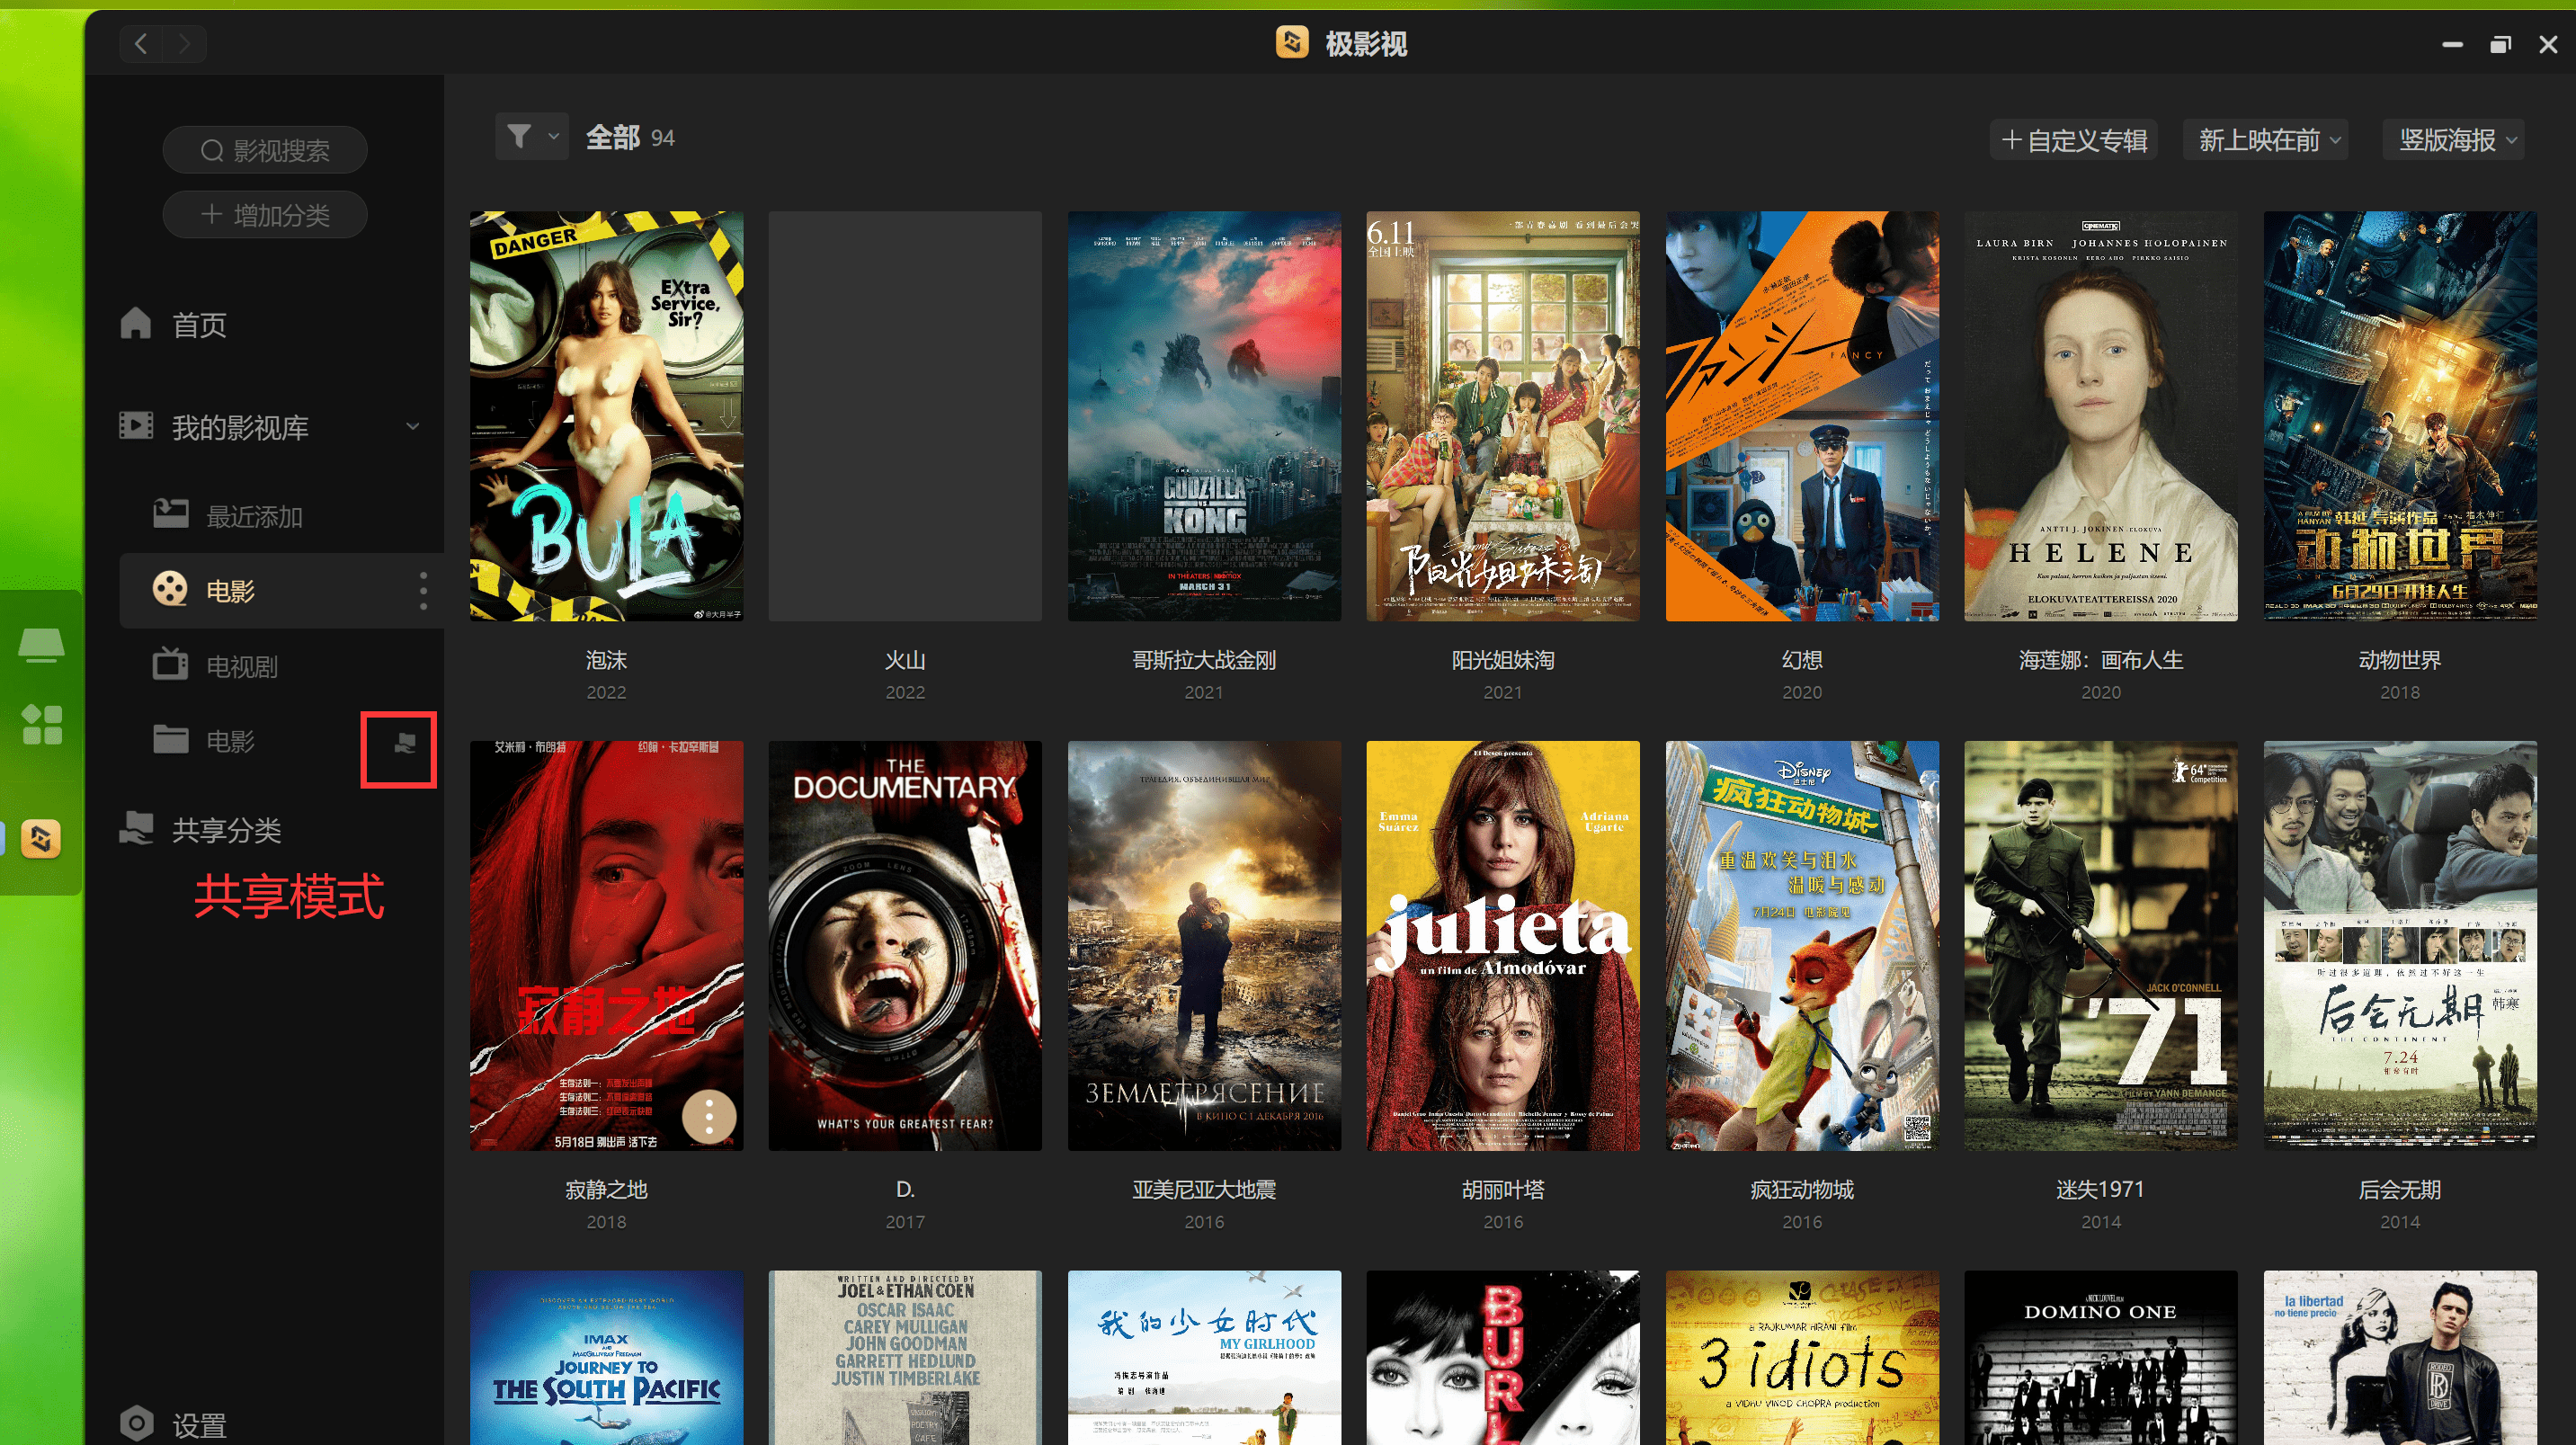
Task: Open the 竖版海报 view dropdown
Action: click(x=2455, y=140)
